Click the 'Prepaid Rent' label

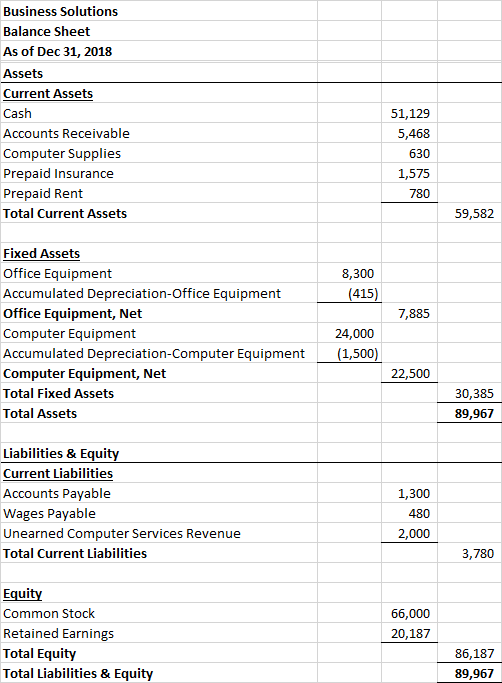pos(43,193)
